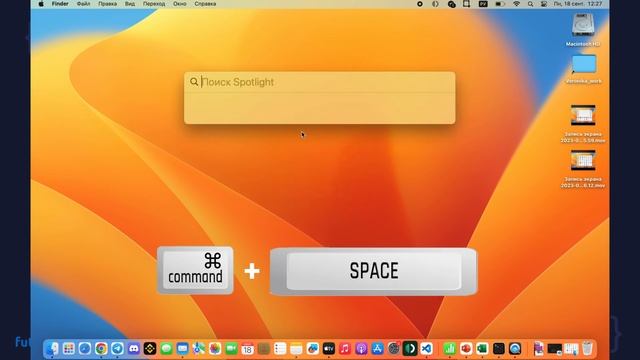Open Mail app in the dock
Viewport: 640px width, 360px height.
point(182,348)
